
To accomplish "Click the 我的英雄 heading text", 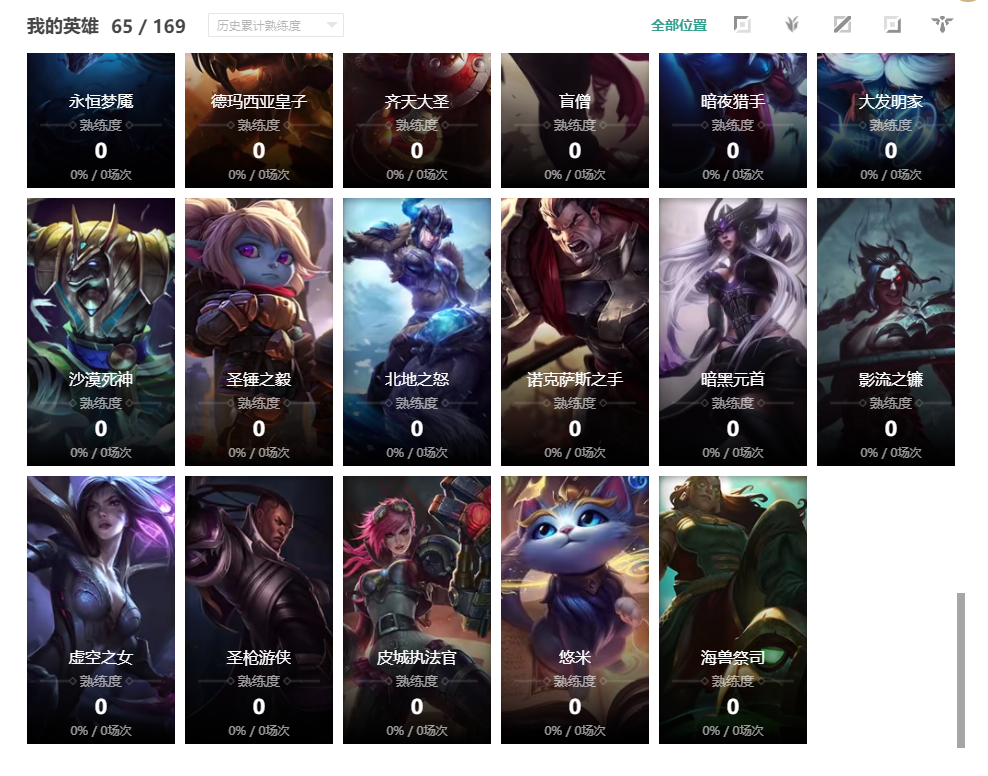I will [62, 26].
